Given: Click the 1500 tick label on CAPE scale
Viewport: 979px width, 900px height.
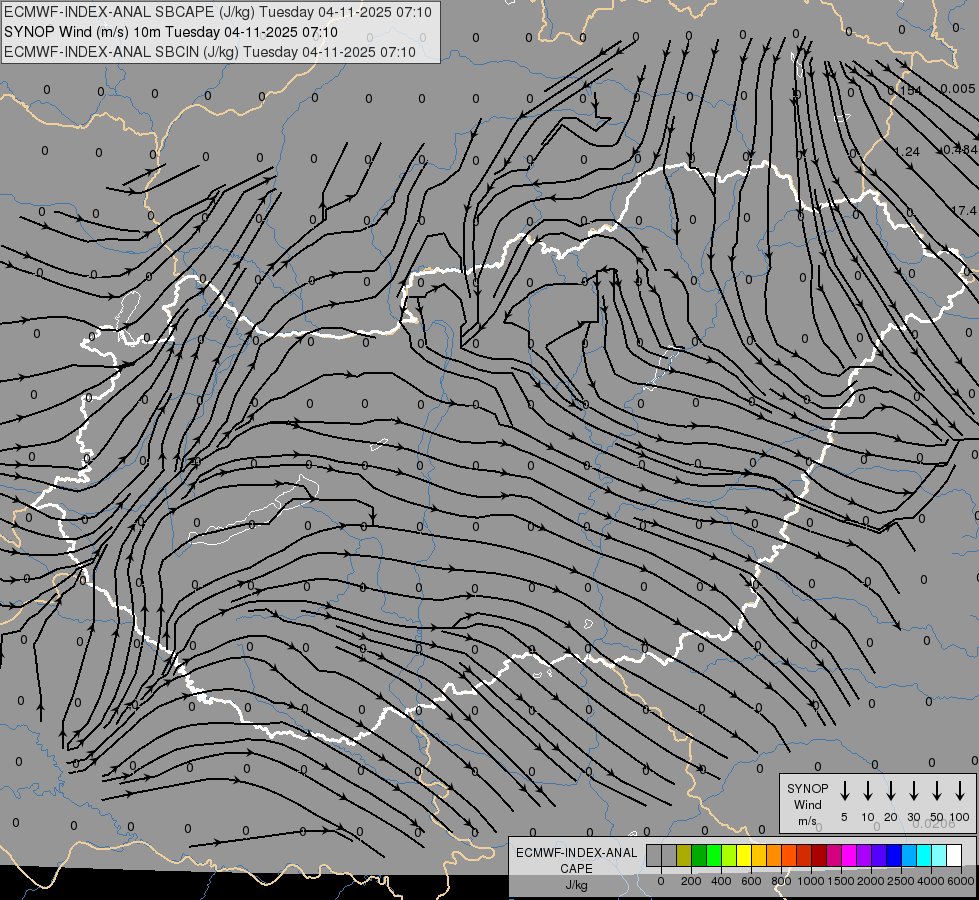Looking at the screenshot, I should click(x=840, y=881).
